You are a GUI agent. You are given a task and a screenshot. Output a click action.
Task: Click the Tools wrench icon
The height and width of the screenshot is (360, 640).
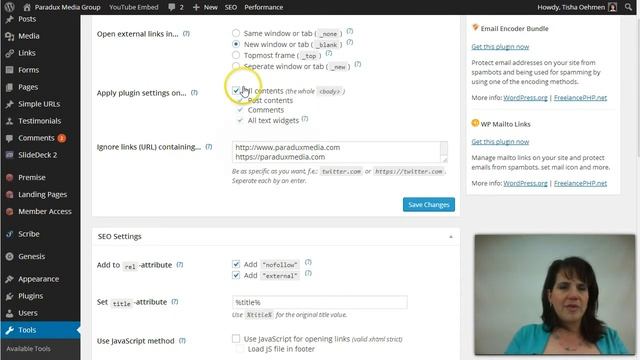[x=9, y=330]
